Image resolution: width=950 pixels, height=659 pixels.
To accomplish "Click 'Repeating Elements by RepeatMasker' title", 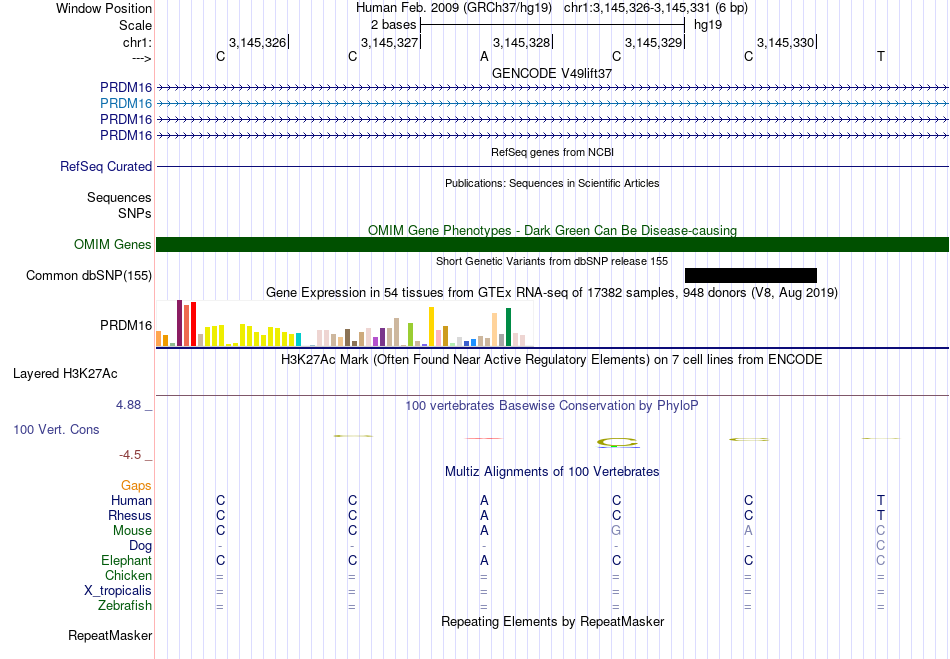I will [x=552, y=621].
